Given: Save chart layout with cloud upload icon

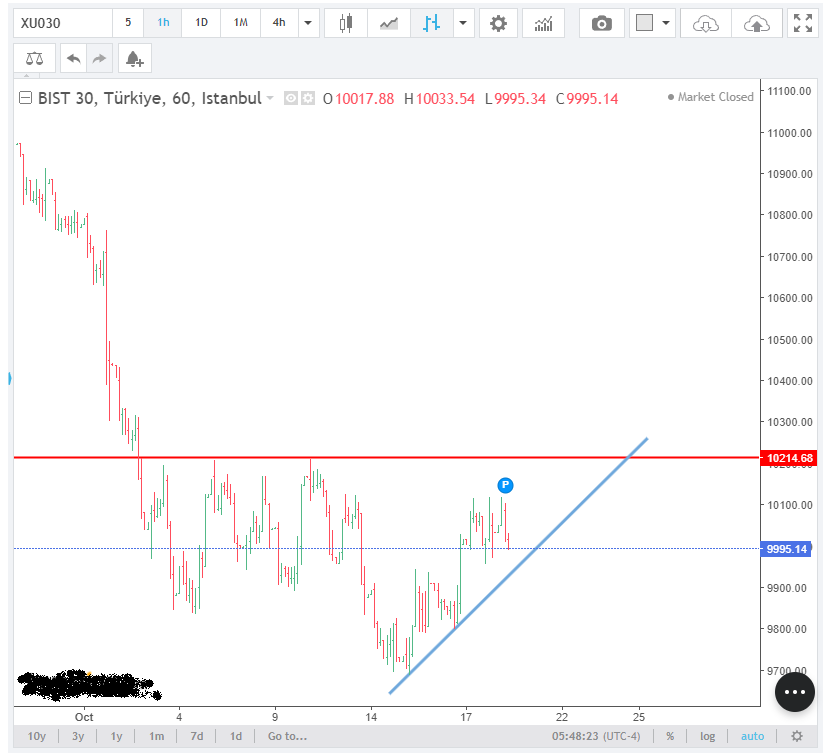Looking at the screenshot, I should pos(757,22).
